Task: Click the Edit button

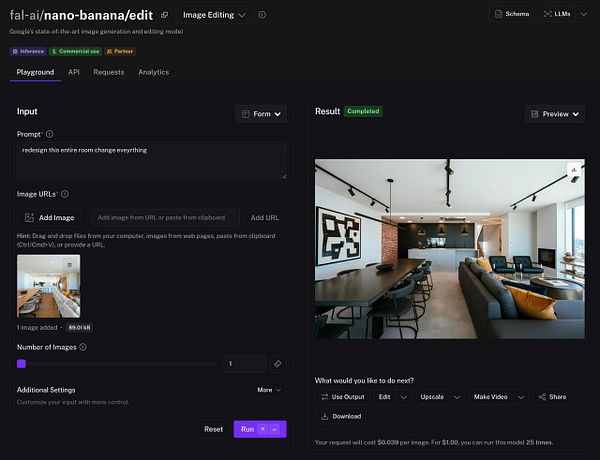Action: (385, 397)
